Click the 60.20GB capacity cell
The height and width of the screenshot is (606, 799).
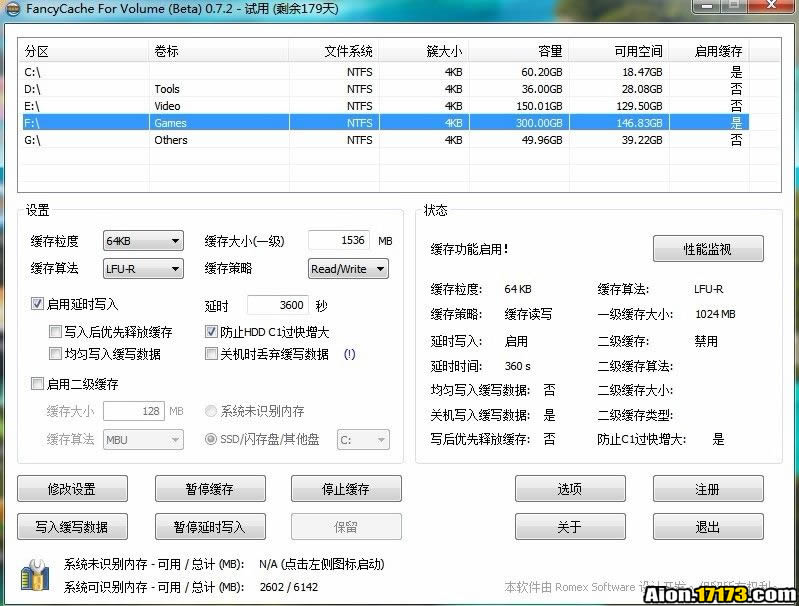pyautogui.click(x=541, y=72)
